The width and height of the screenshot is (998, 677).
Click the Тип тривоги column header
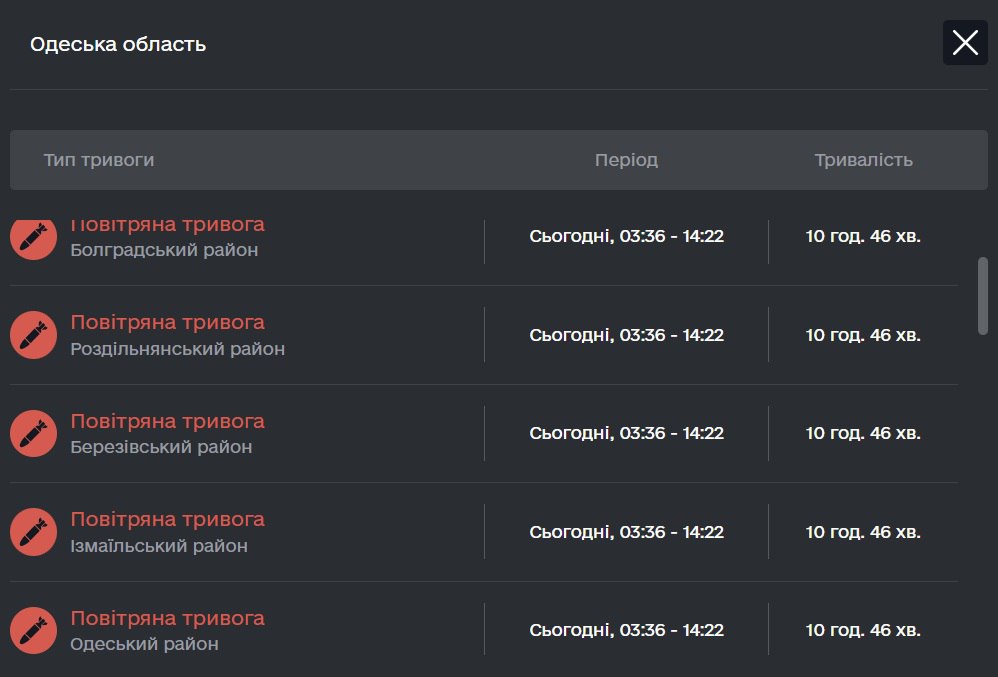click(99, 160)
